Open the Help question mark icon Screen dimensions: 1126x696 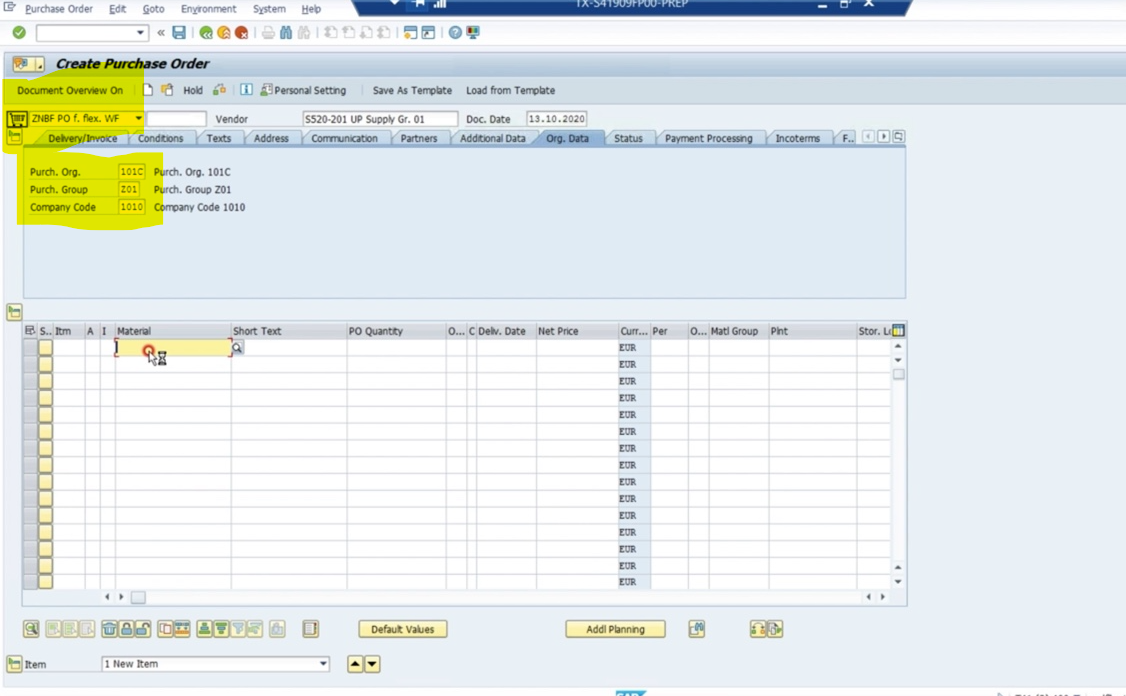point(455,32)
